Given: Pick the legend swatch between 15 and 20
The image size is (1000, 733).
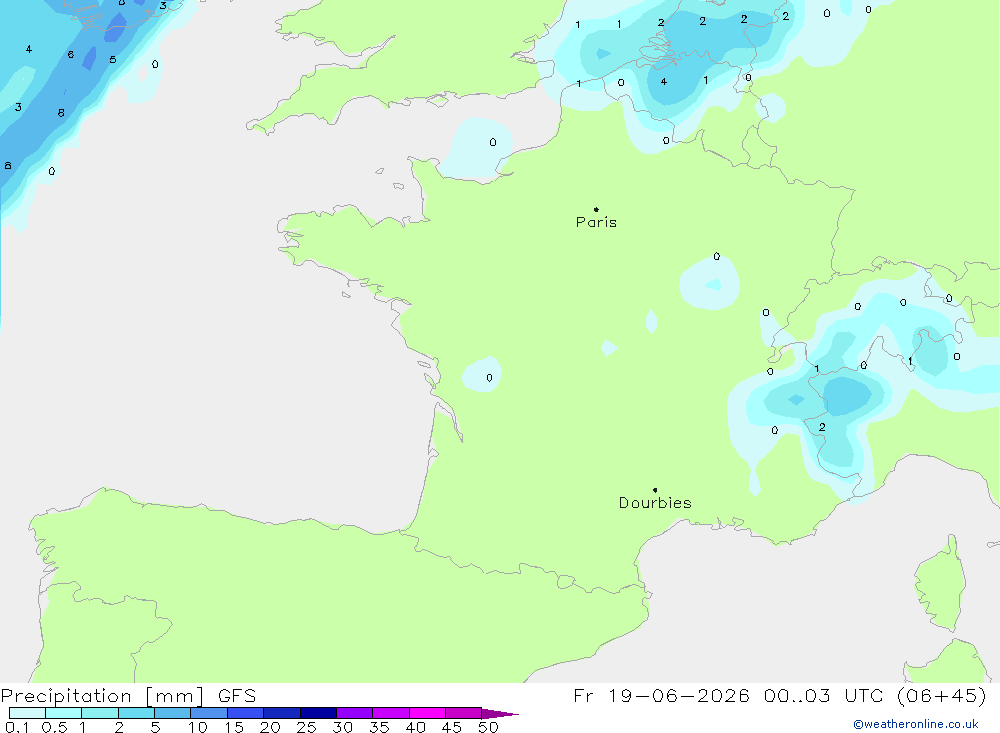Looking at the screenshot, I should pyautogui.click(x=246, y=713).
